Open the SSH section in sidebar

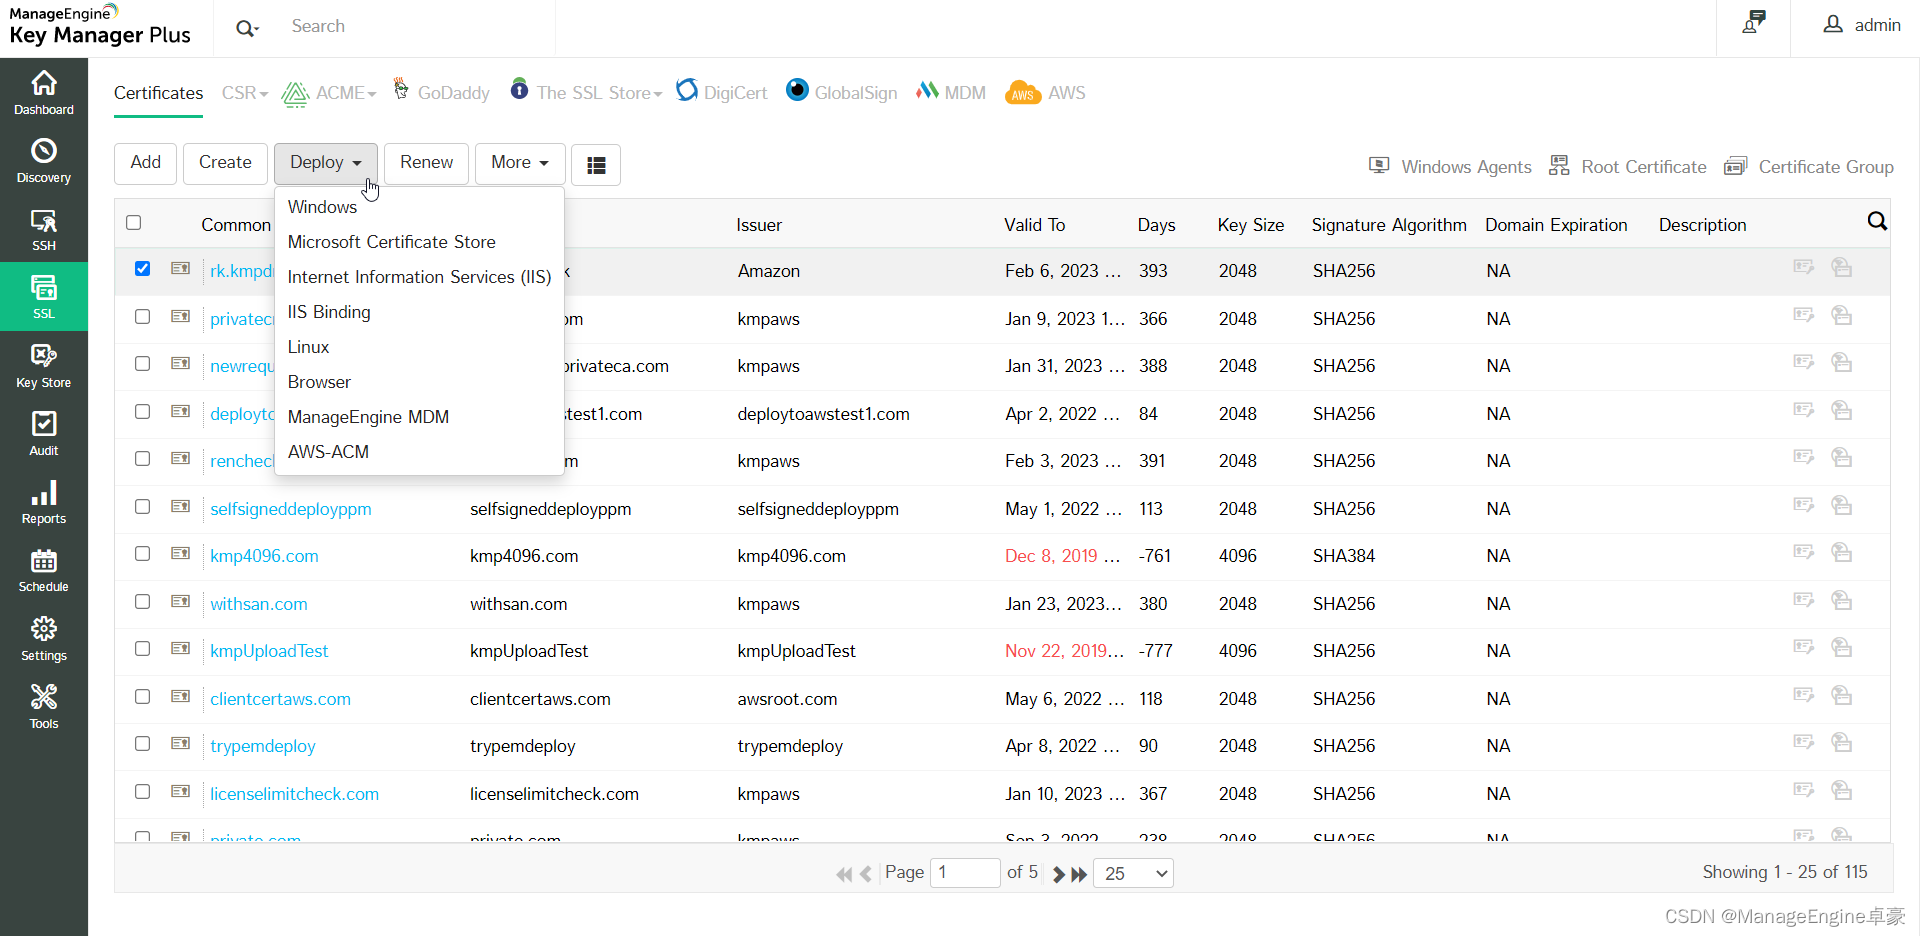point(44,229)
